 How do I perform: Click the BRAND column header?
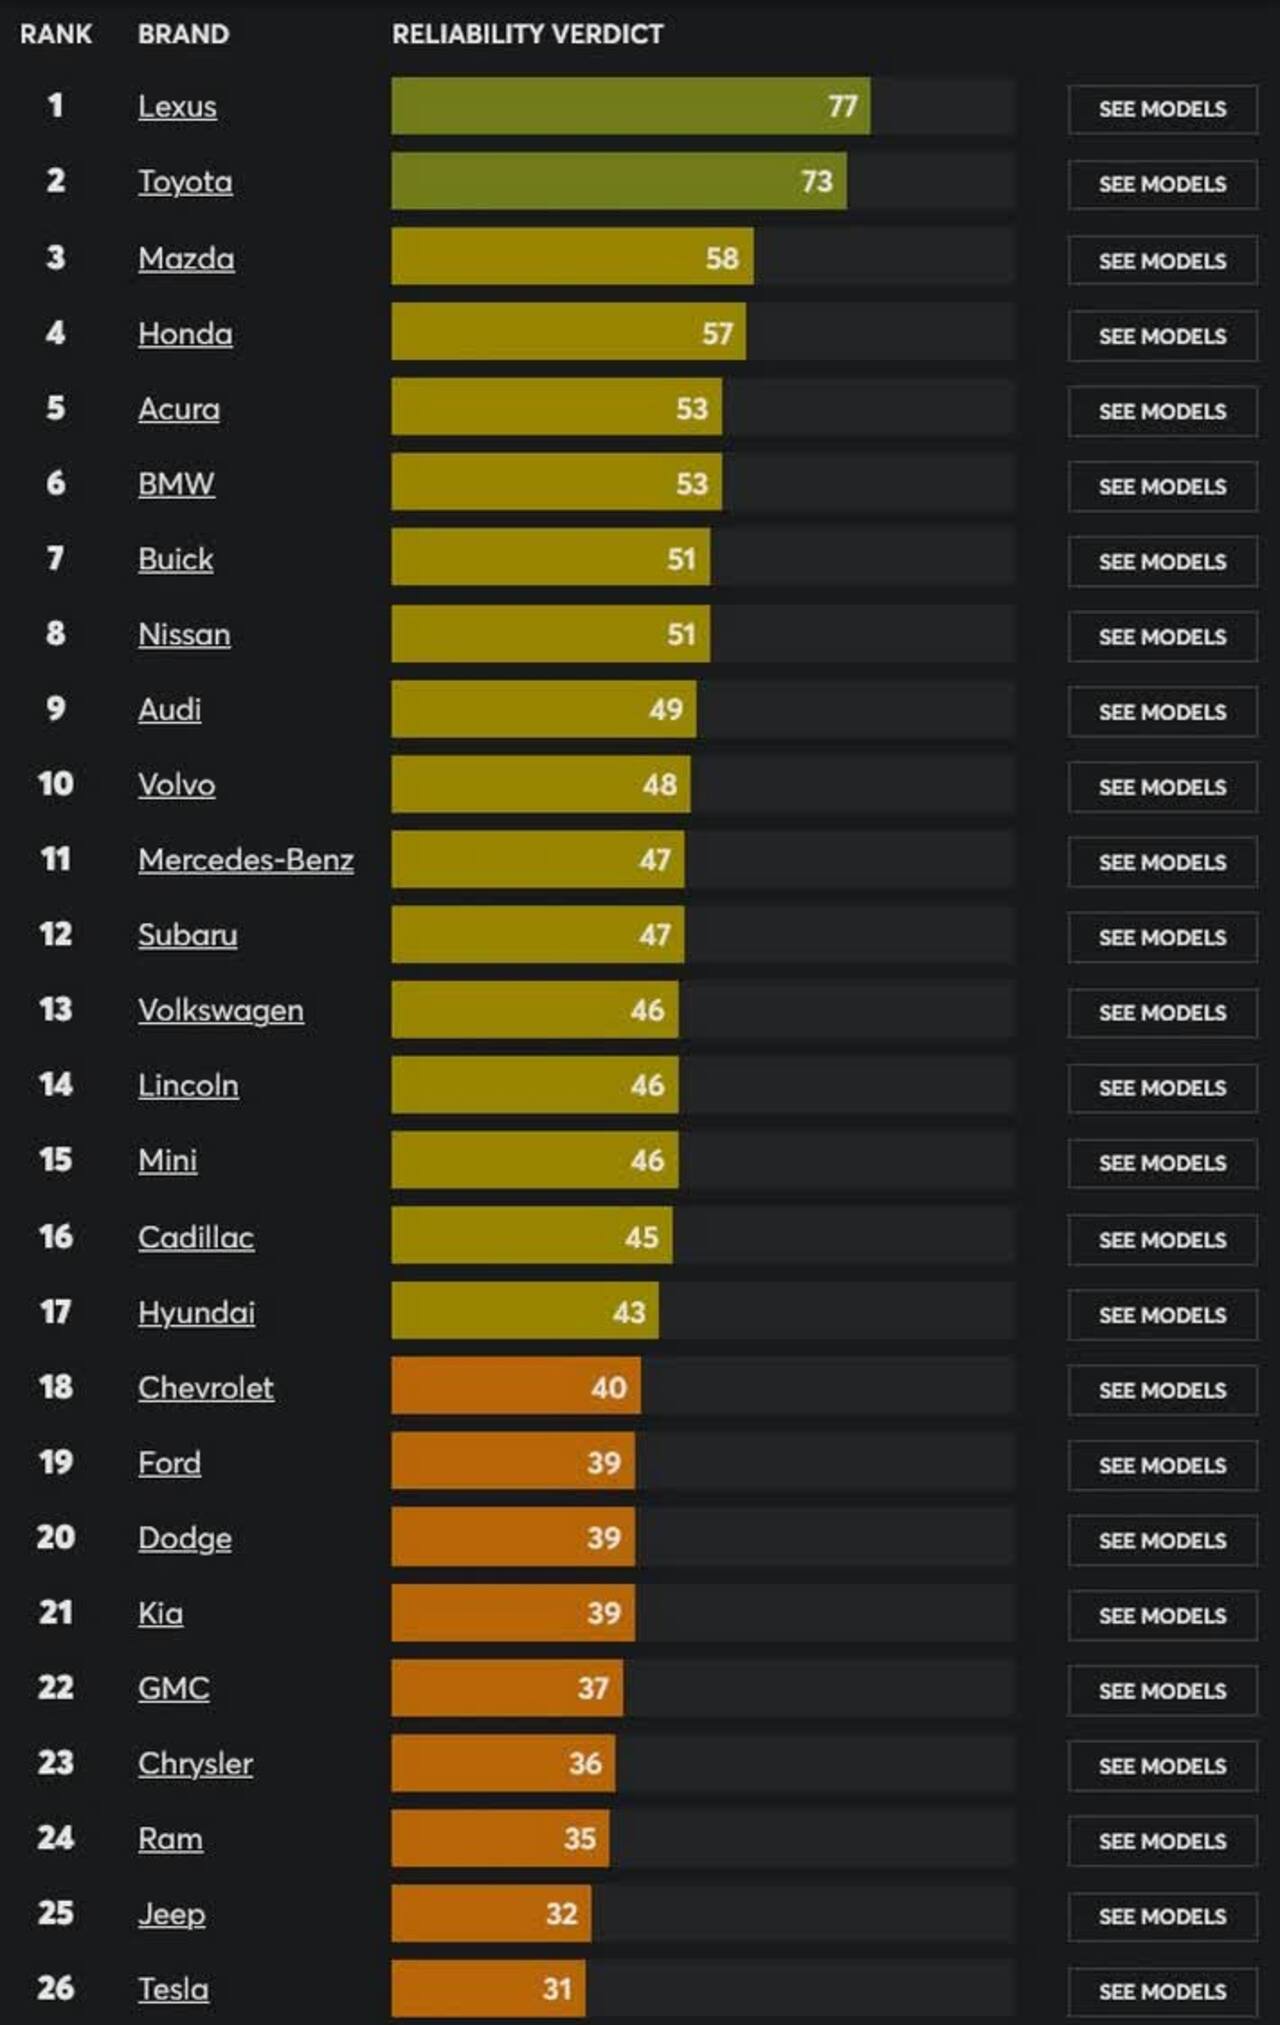tap(184, 33)
